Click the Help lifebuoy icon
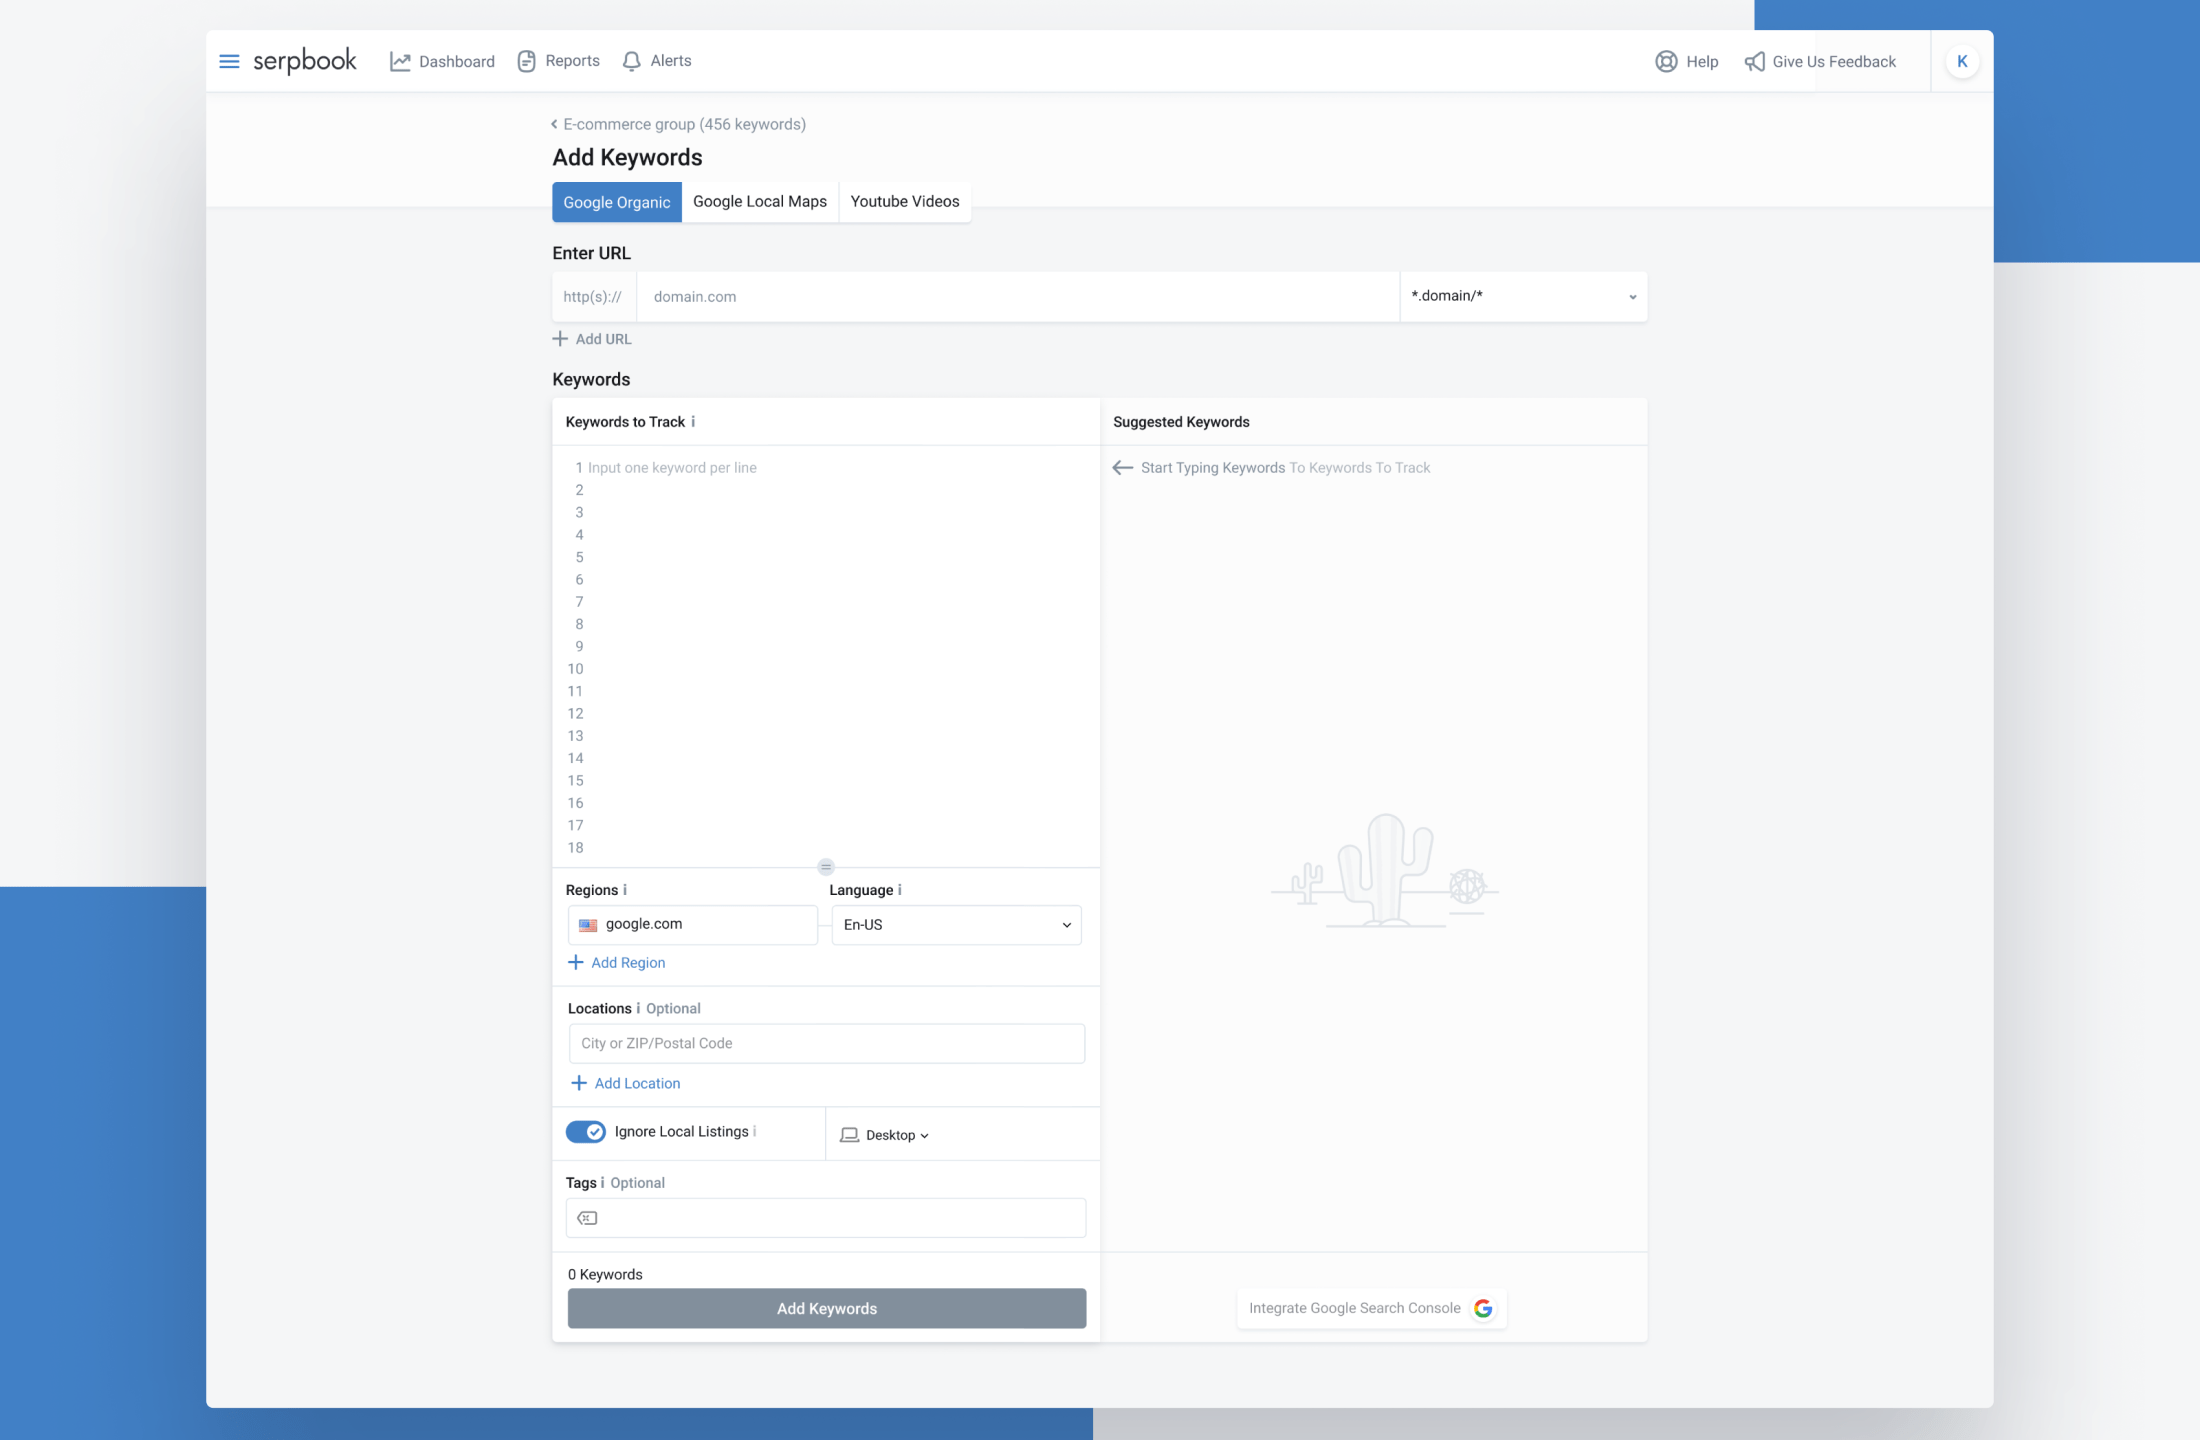2200x1440 pixels. (x=1666, y=61)
